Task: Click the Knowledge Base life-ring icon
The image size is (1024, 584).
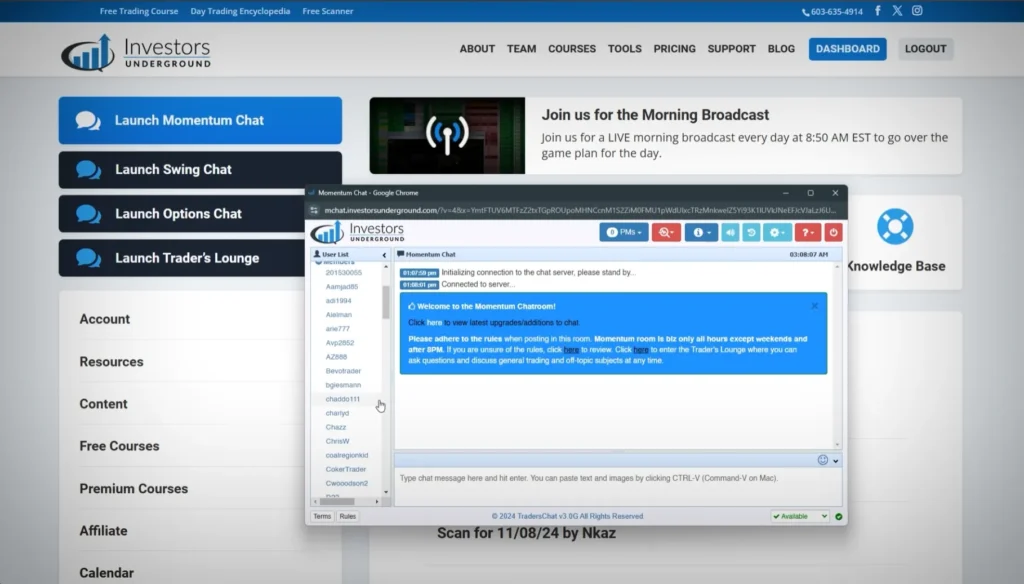Action: pos(893,227)
